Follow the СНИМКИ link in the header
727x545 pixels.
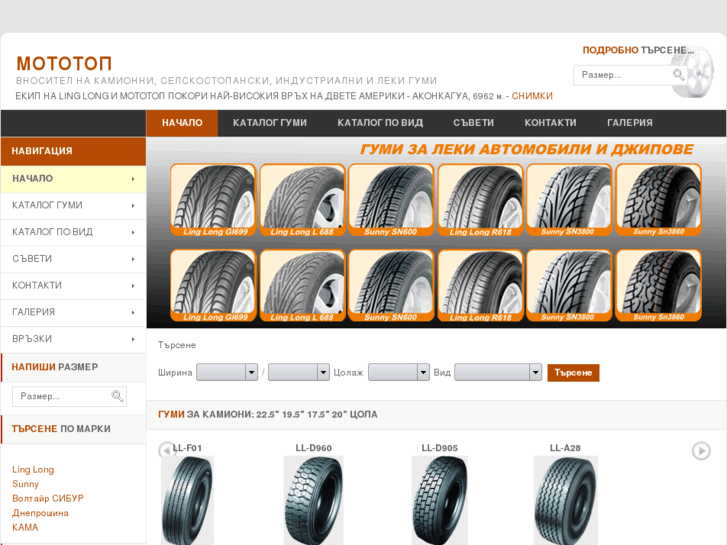(532, 96)
